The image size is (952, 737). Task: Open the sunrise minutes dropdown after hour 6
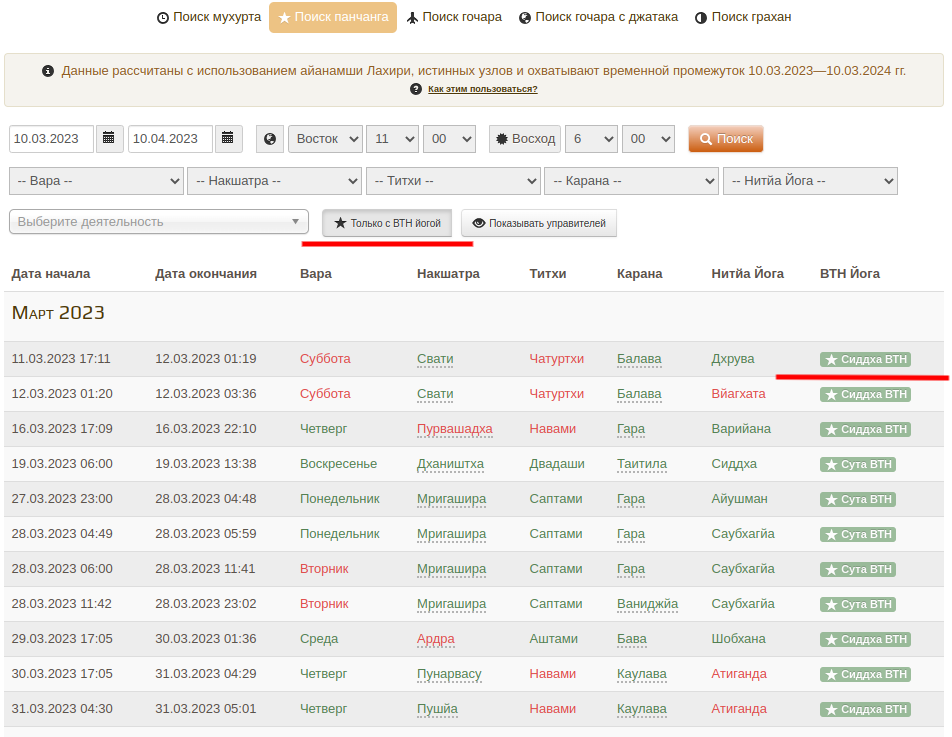(x=648, y=138)
